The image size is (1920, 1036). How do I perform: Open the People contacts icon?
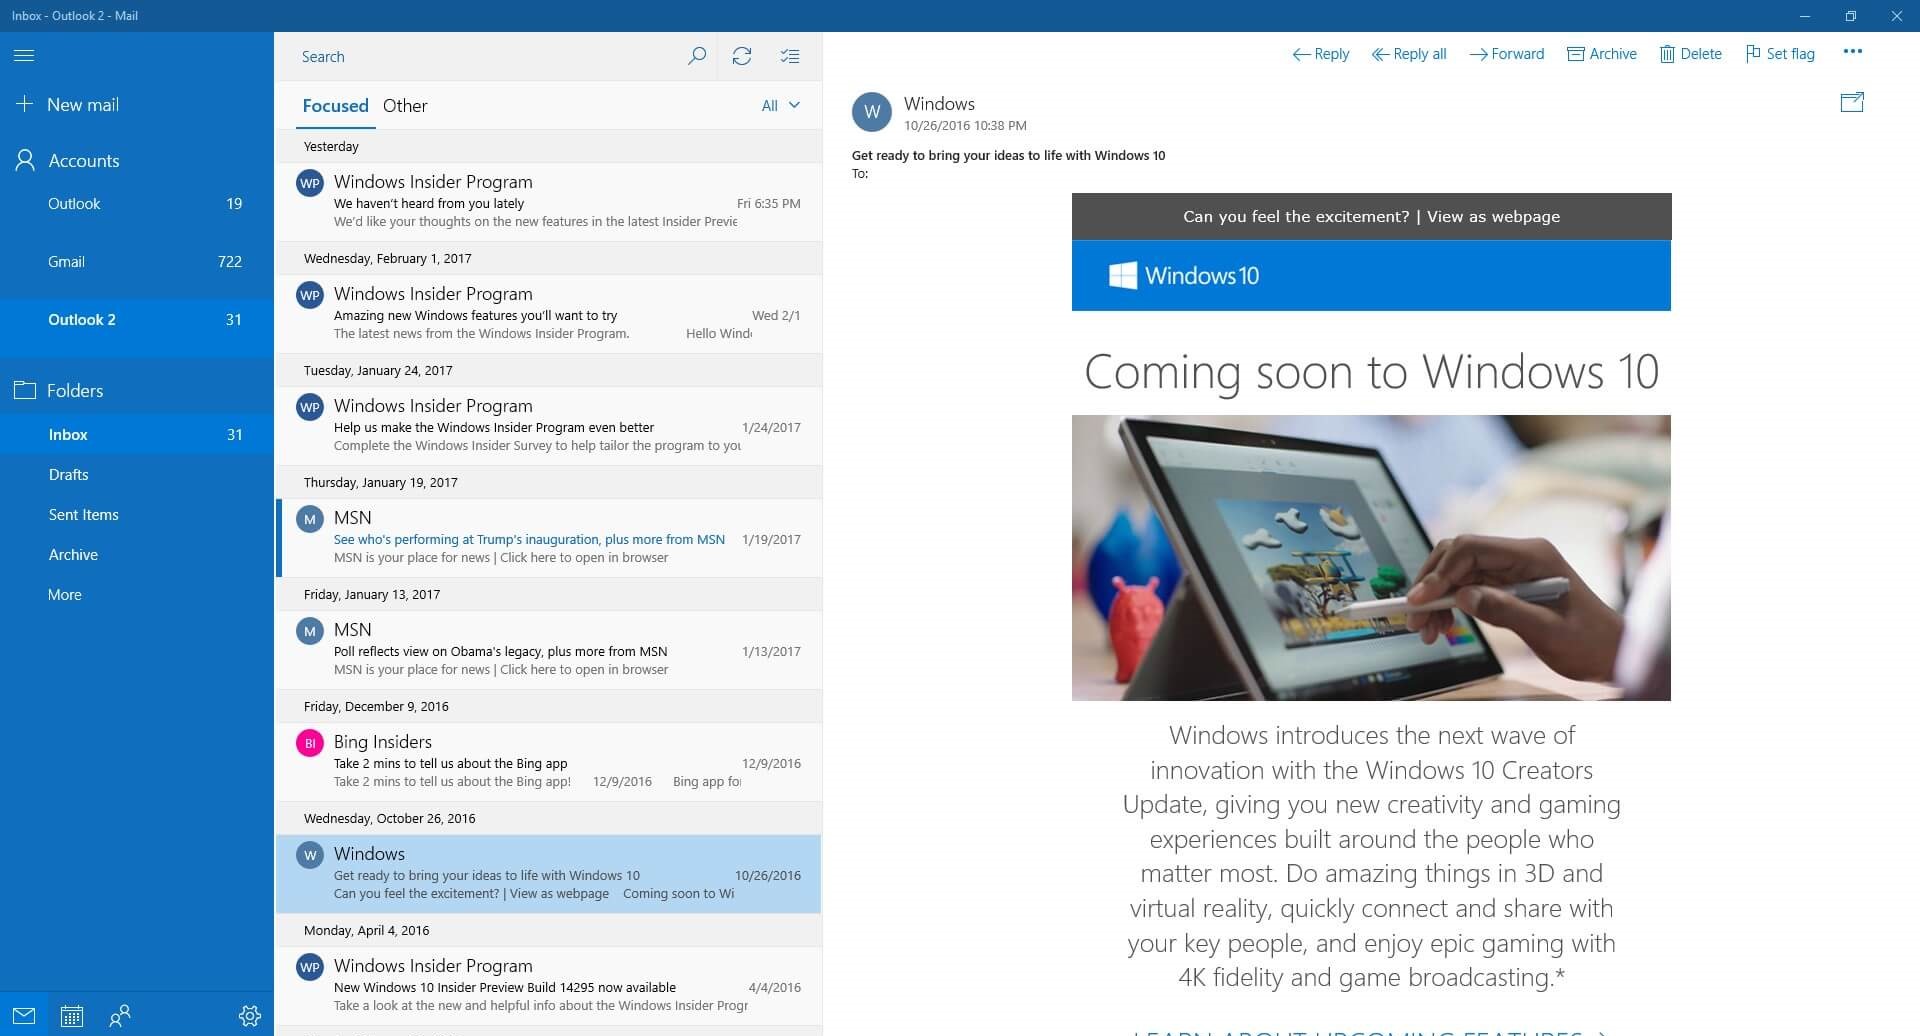click(x=120, y=1016)
